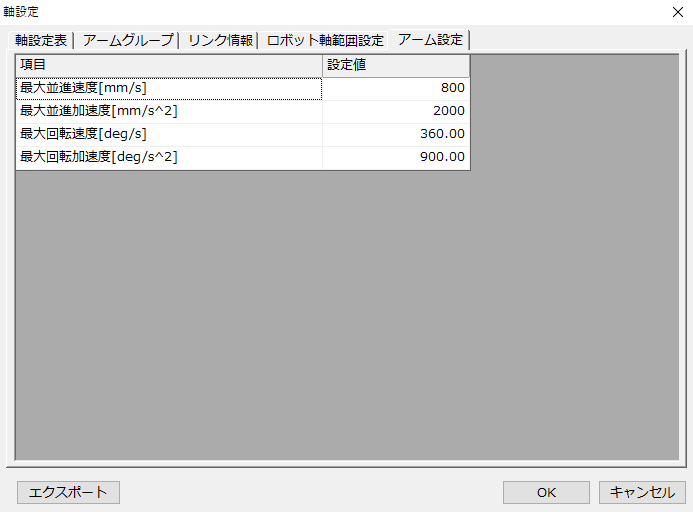This screenshot has width=693, height=512.
Task: Close the 軸設定 dialog window
Action: 675,11
